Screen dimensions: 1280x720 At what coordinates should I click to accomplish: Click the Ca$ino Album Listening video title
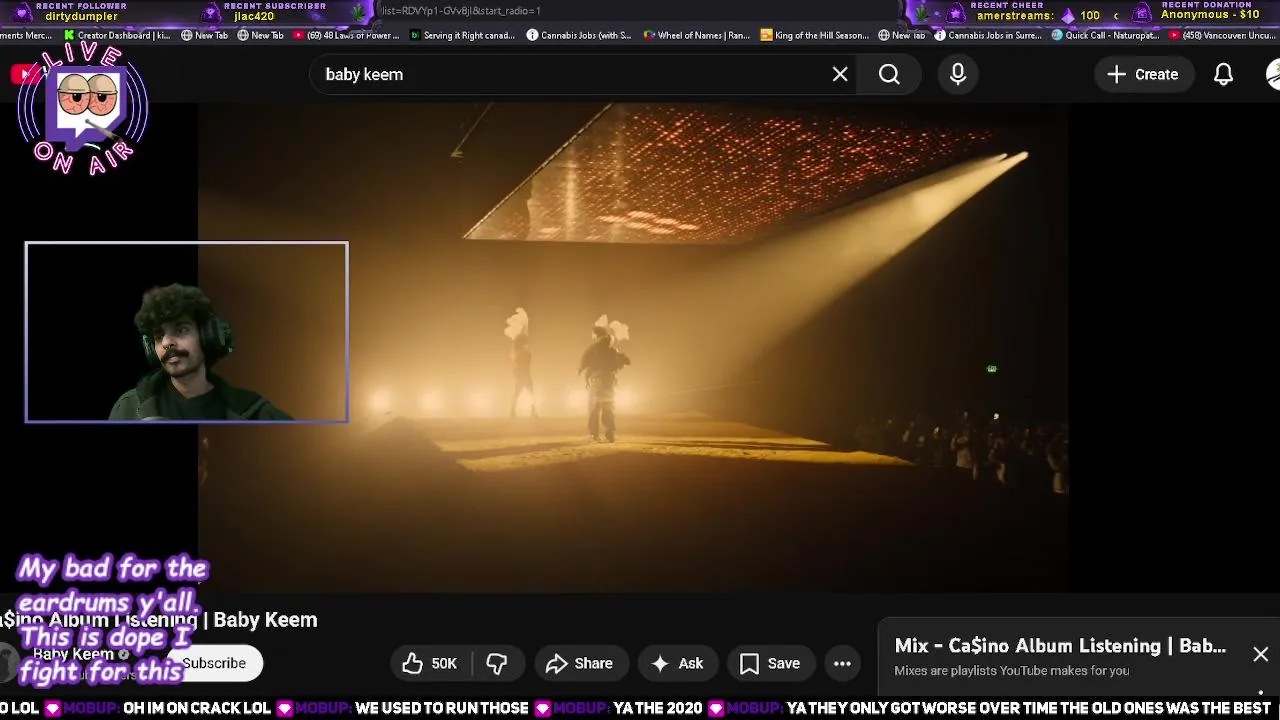pos(158,620)
